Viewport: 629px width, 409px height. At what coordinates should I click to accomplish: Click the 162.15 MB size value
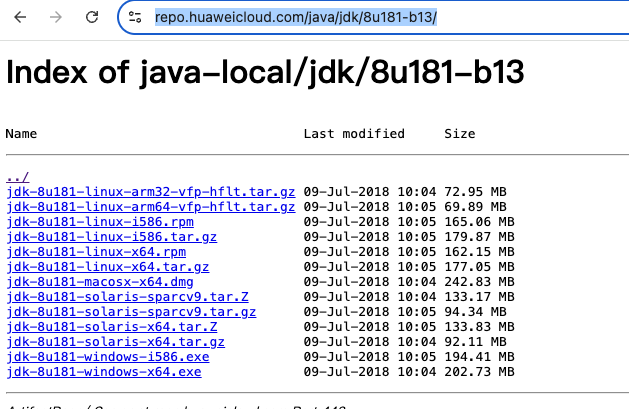click(479, 252)
